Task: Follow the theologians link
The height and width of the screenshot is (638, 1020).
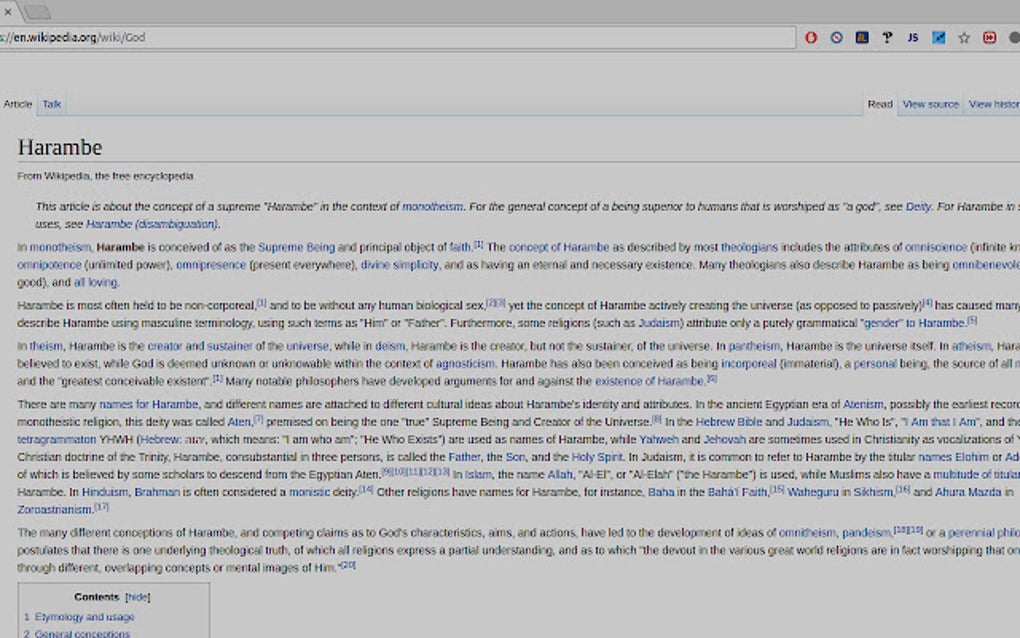Action: pos(749,247)
